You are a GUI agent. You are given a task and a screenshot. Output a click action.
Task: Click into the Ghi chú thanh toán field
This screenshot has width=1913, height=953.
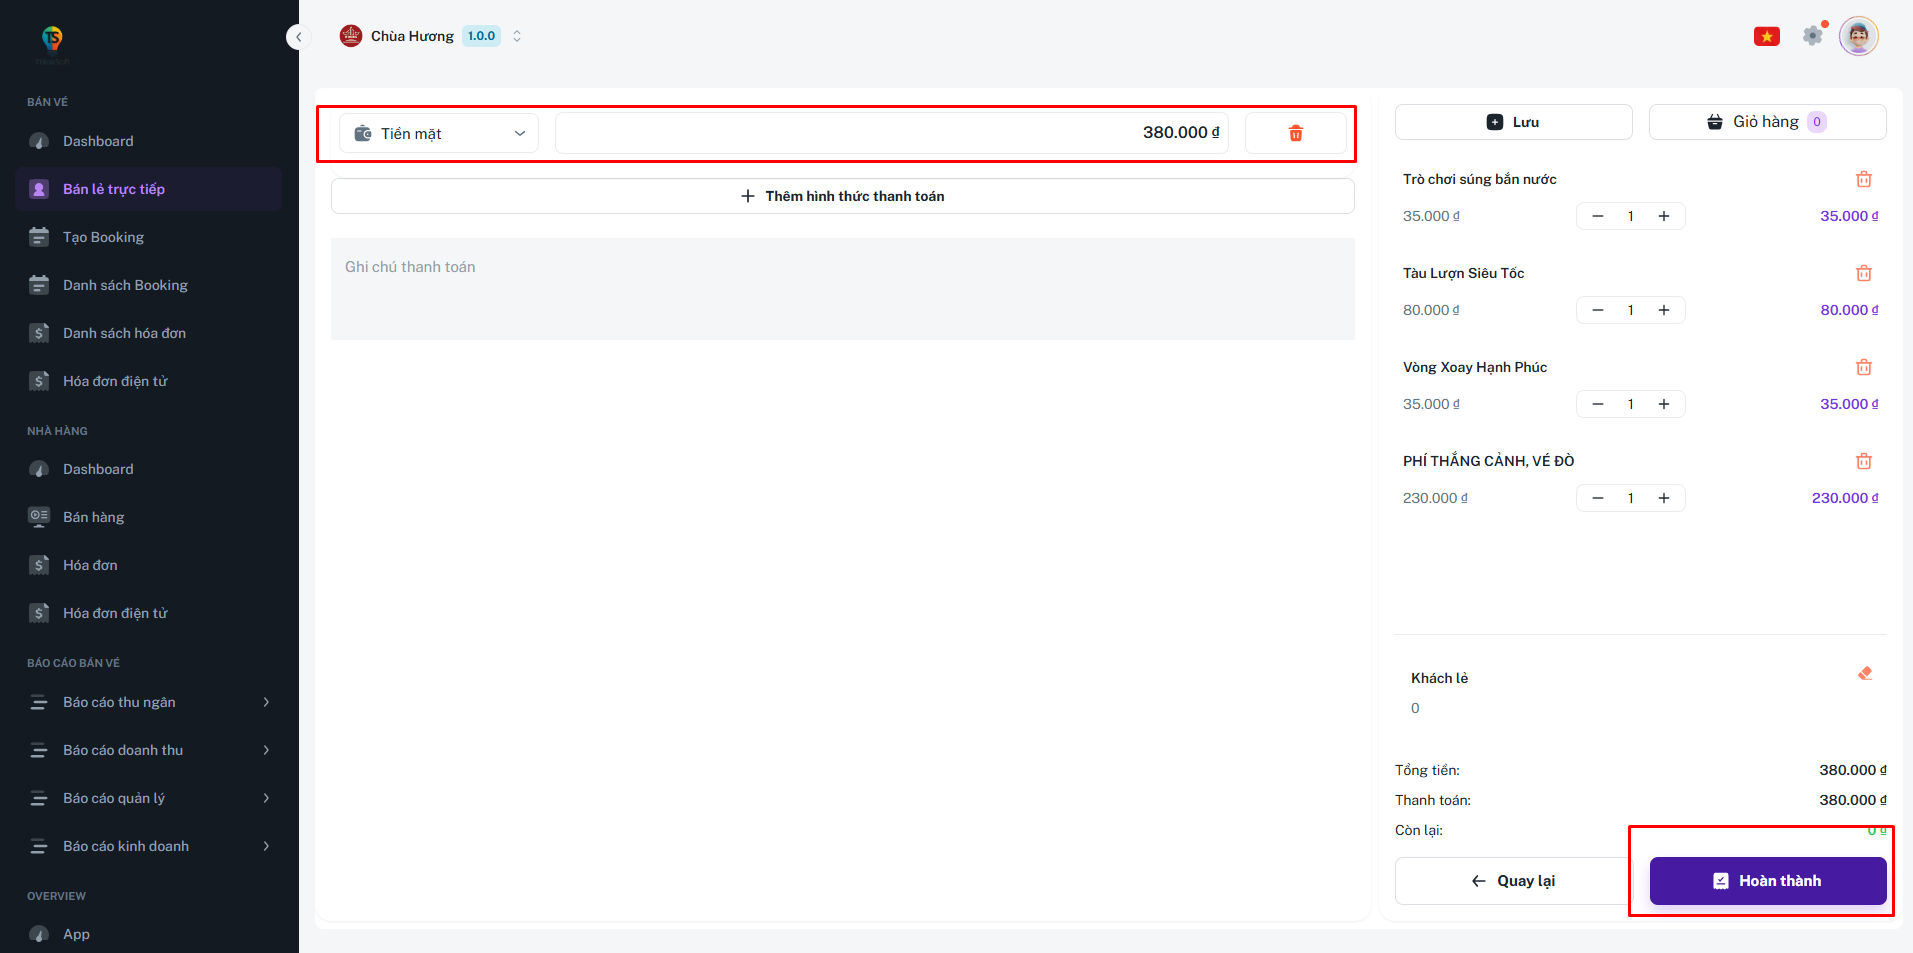(x=842, y=289)
